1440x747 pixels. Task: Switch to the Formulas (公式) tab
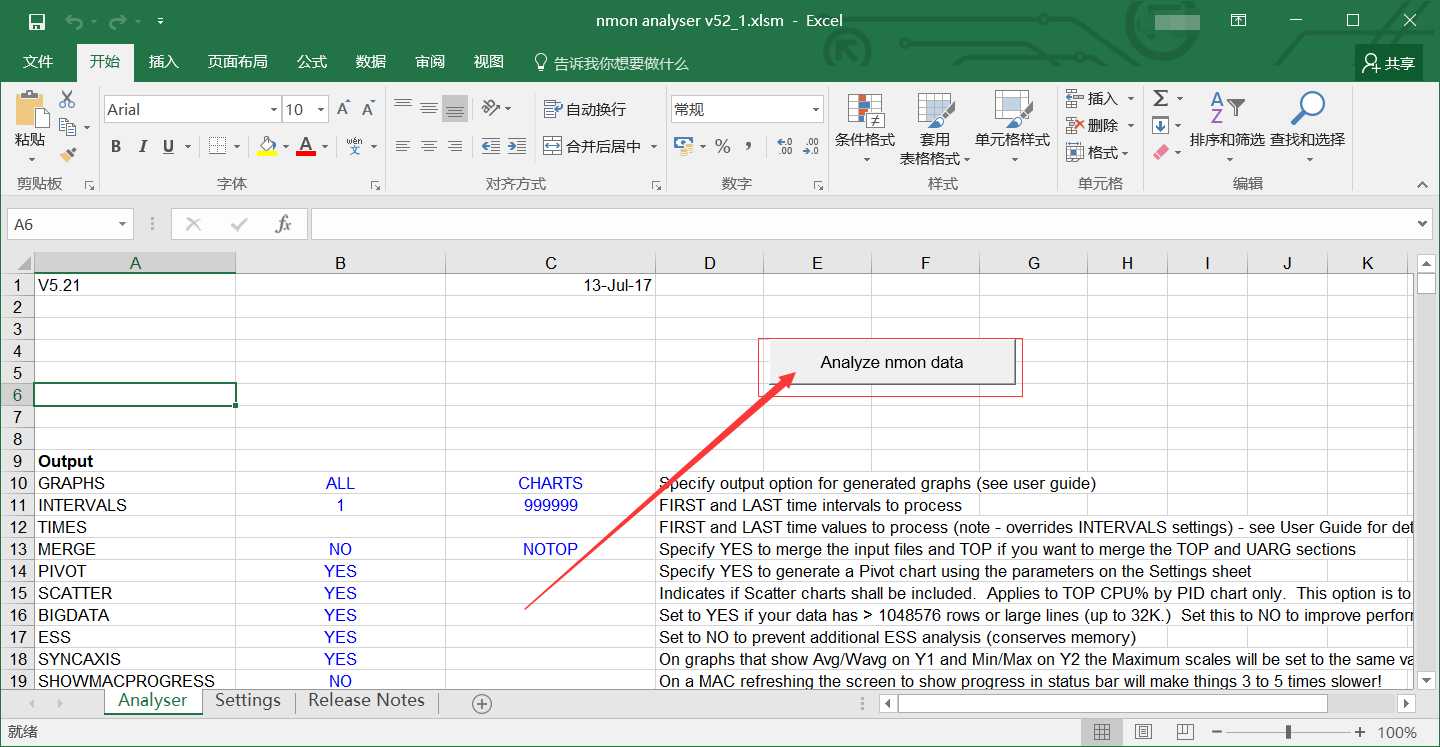(311, 62)
